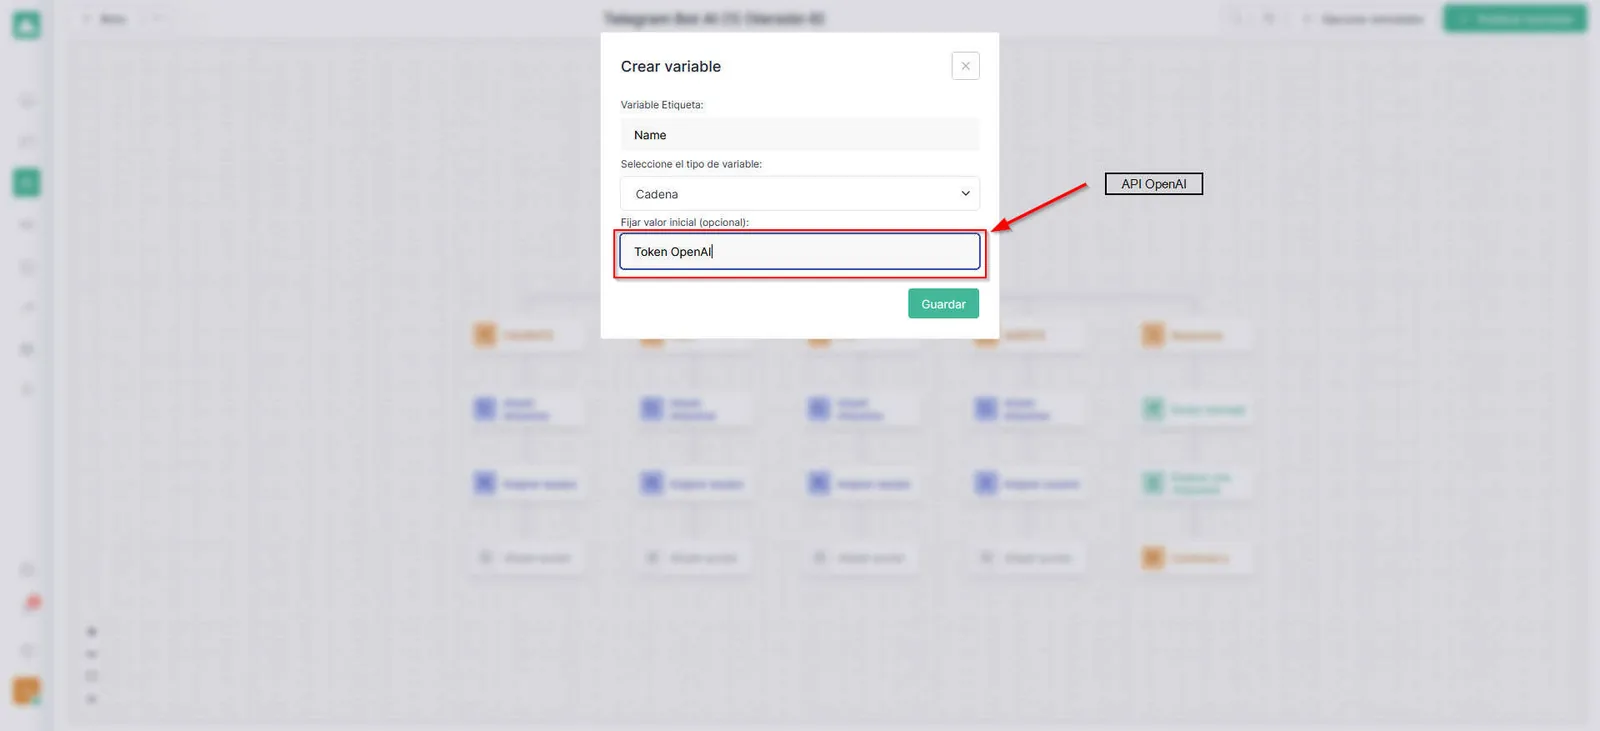Viewport: 1600px width, 731px height.
Task: Click inside the Token OpenAI value field
Action: coord(800,252)
